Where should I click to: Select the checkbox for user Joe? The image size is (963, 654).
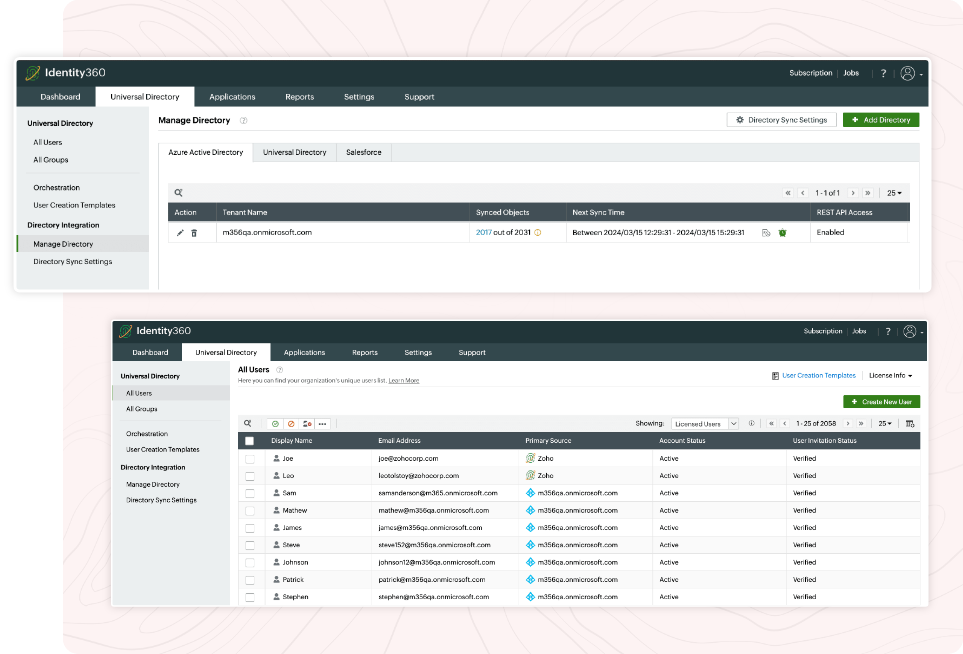pos(249,458)
